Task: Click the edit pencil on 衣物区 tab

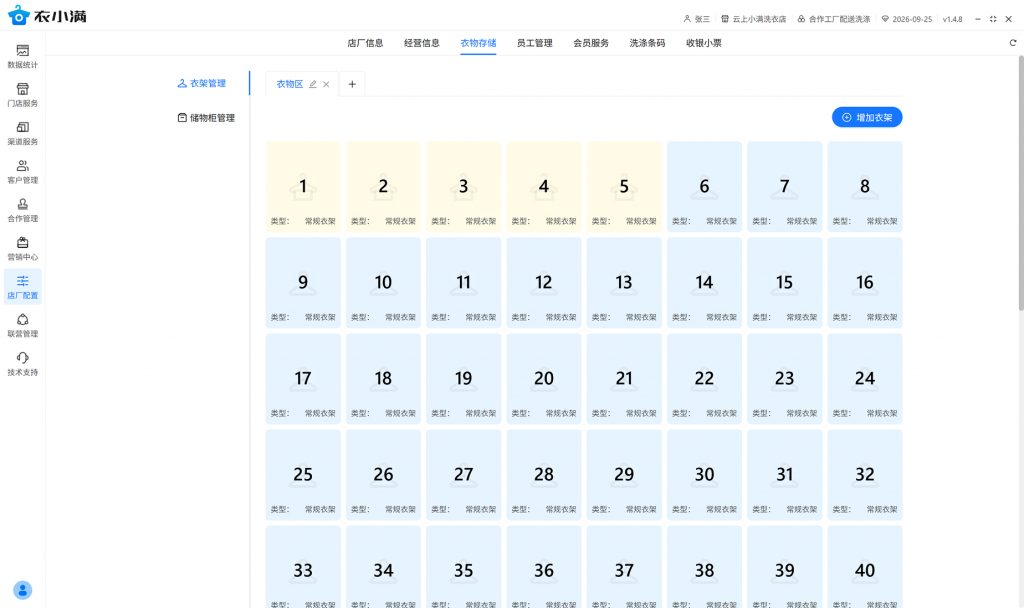Action: click(313, 85)
